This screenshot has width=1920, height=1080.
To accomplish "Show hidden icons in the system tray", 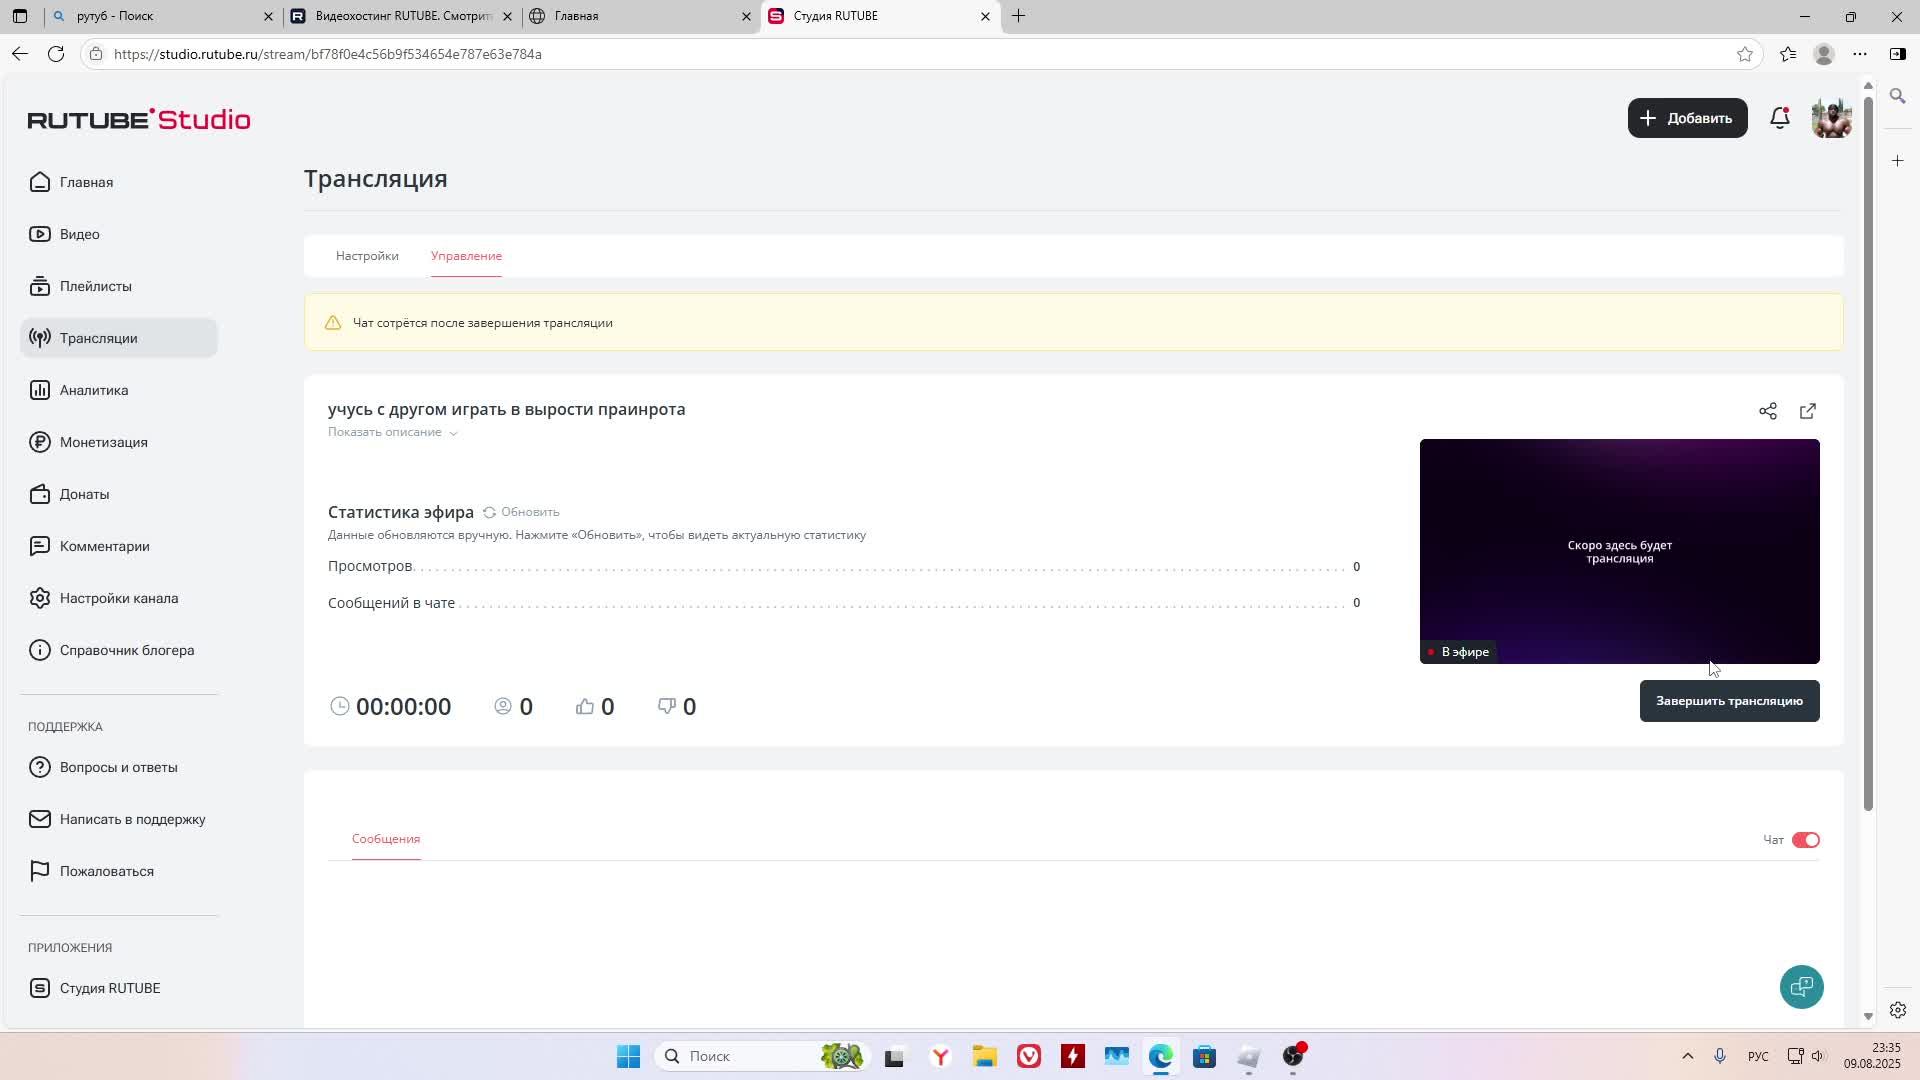I will pyautogui.click(x=1687, y=1056).
